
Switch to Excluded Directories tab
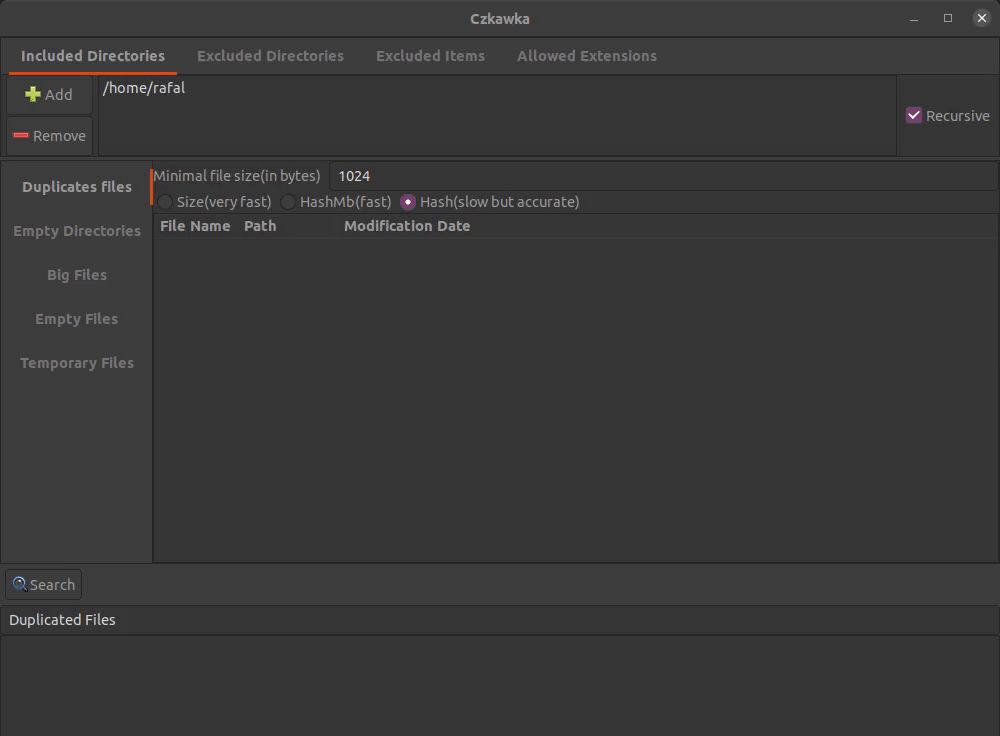(270, 56)
